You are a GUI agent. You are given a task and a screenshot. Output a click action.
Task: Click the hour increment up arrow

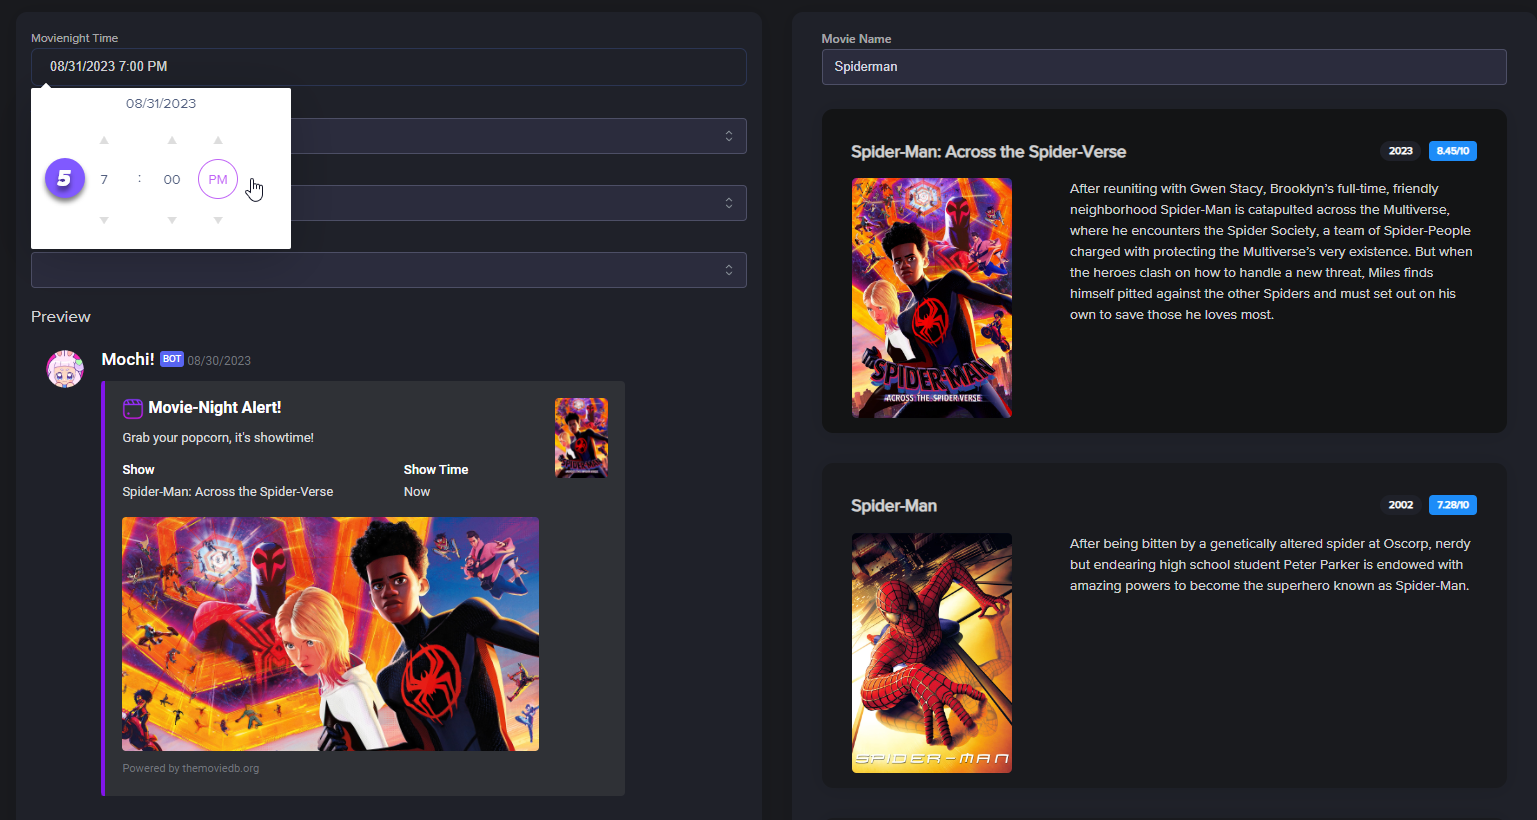point(104,140)
